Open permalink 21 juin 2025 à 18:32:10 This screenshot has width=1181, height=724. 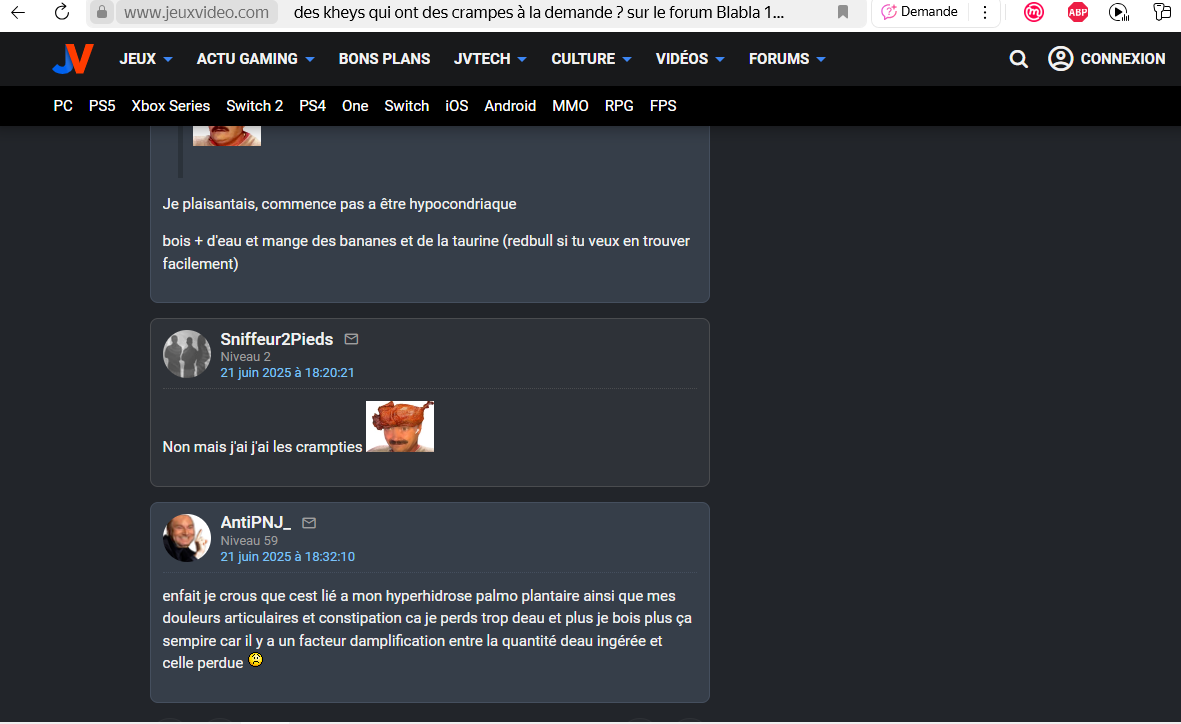[287, 557]
